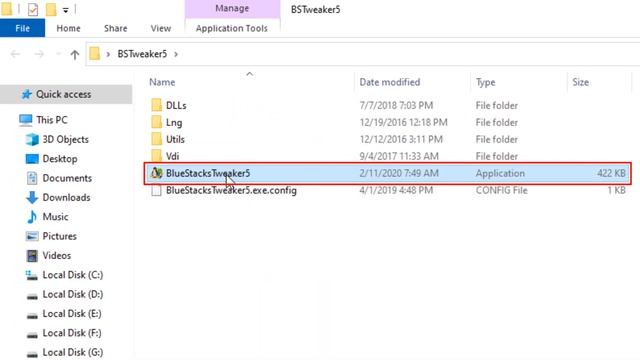This screenshot has width=640, height=360.
Task: Open Local Disk (D:) in sidebar
Action: pos(73,294)
